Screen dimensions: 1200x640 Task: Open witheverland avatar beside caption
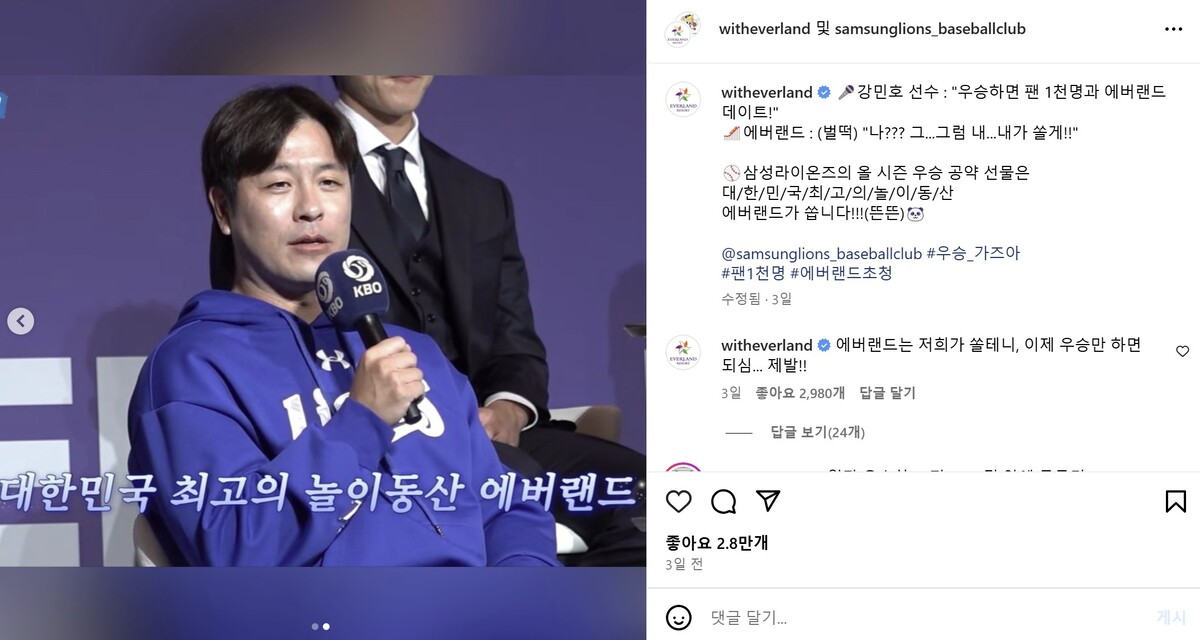[683, 99]
